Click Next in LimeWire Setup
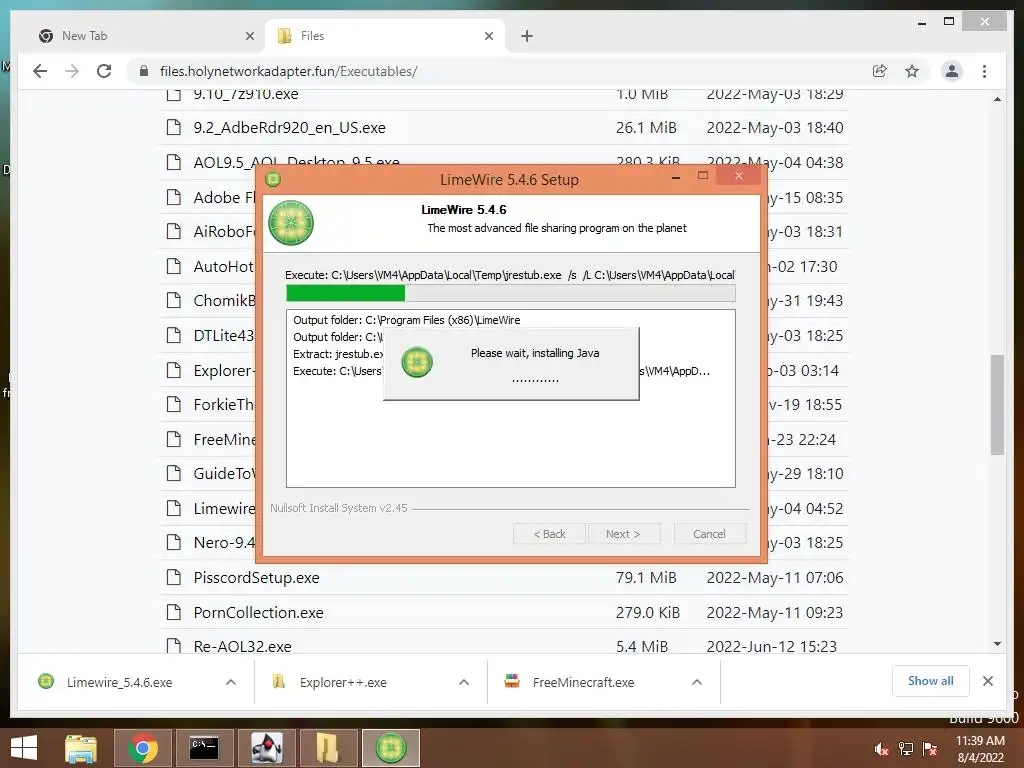Viewport: 1024px width, 768px height. click(624, 534)
